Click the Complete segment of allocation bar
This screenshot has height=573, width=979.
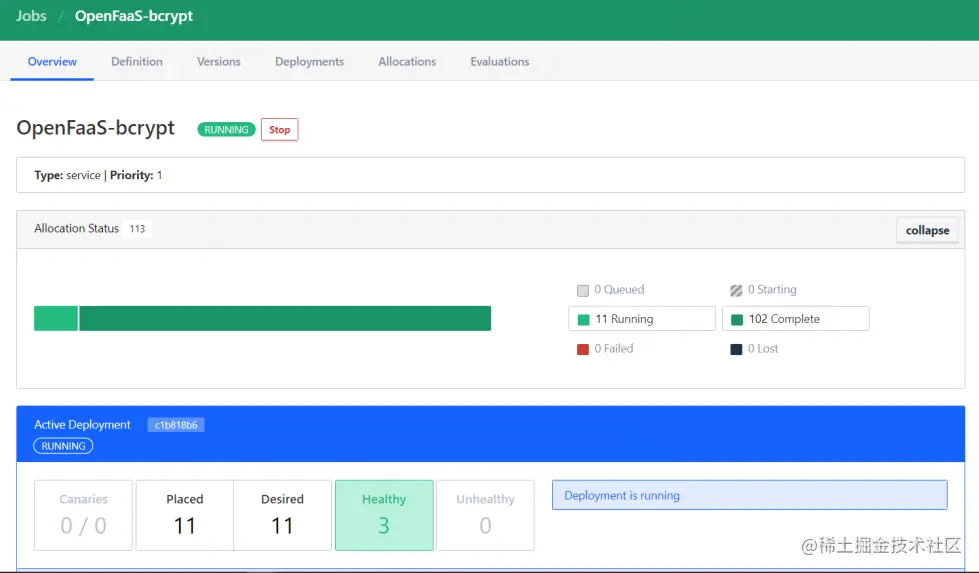click(285, 318)
